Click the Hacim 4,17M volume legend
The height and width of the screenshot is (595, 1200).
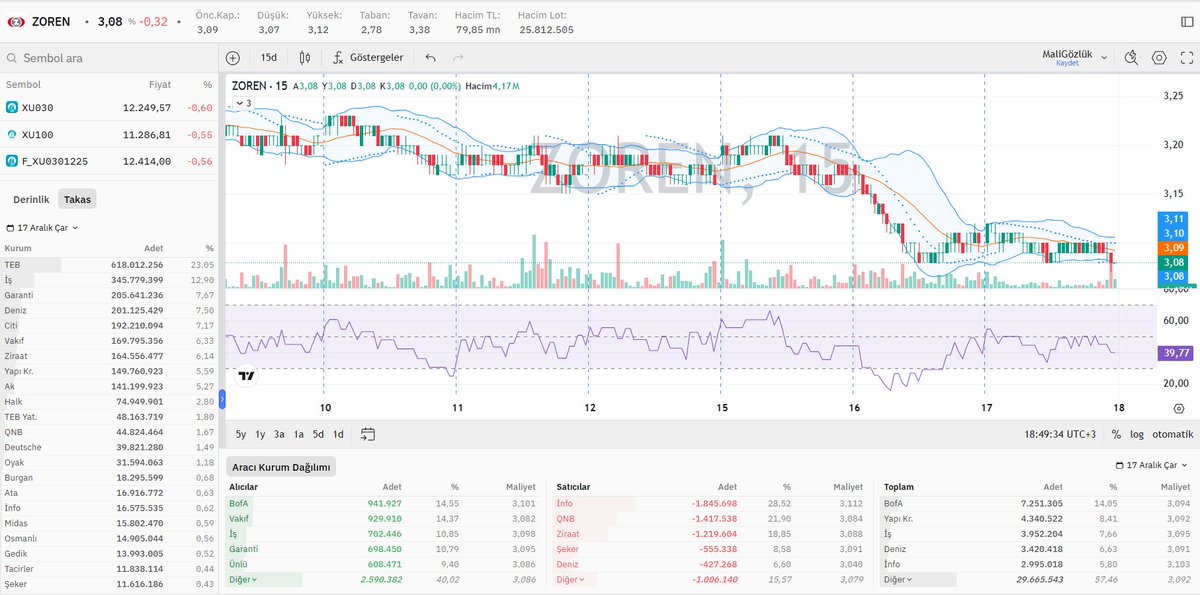(494, 86)
